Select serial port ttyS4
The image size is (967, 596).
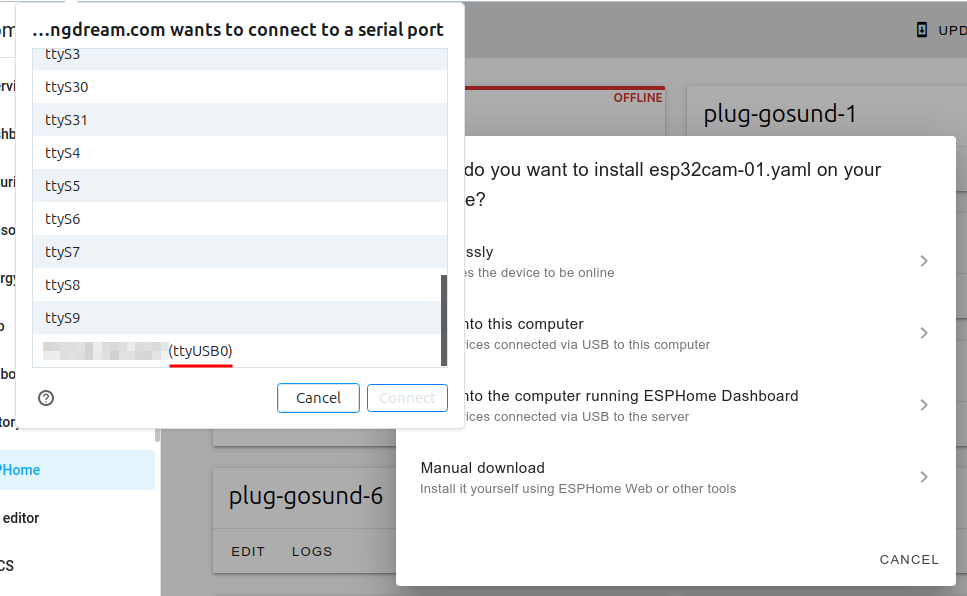[x=239, y=152]
